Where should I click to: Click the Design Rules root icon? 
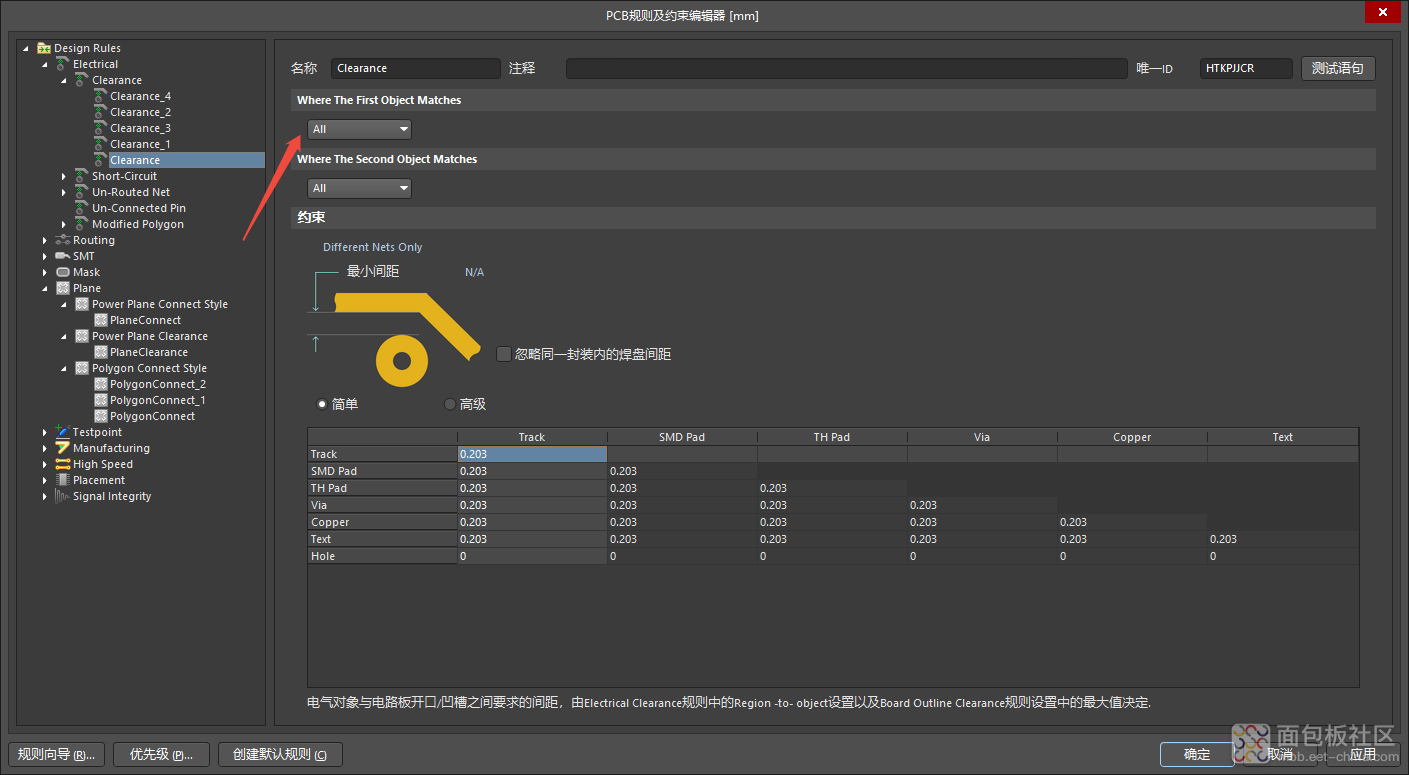click(44, 48)
